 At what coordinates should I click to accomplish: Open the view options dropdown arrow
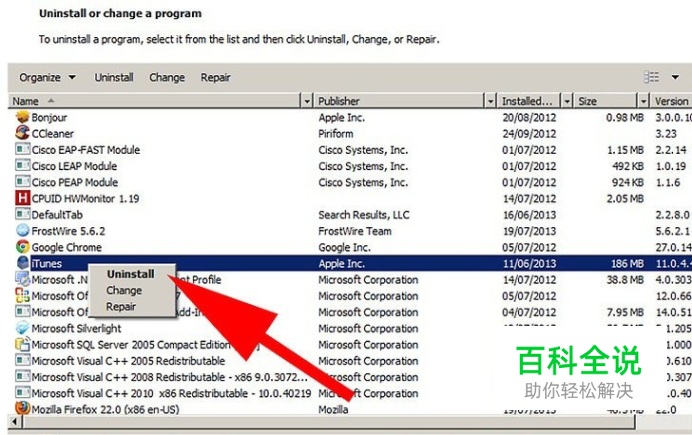tap(675, 77)
